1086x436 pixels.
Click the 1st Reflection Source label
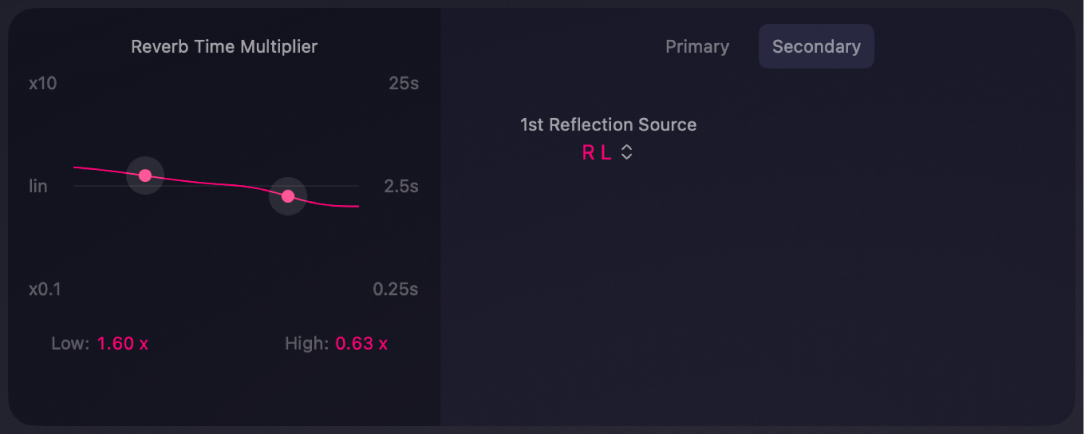[608, 125]
